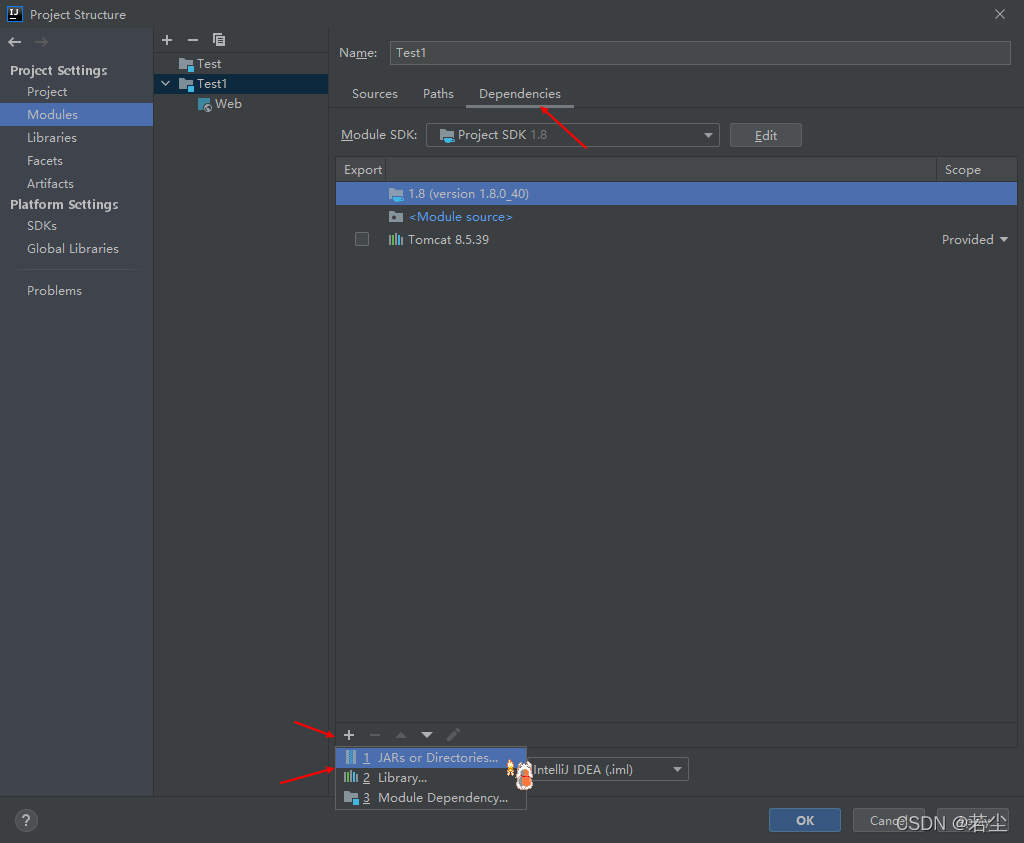
Task: Open the Module SDK dropdown
Action: (x=573, y=135)
